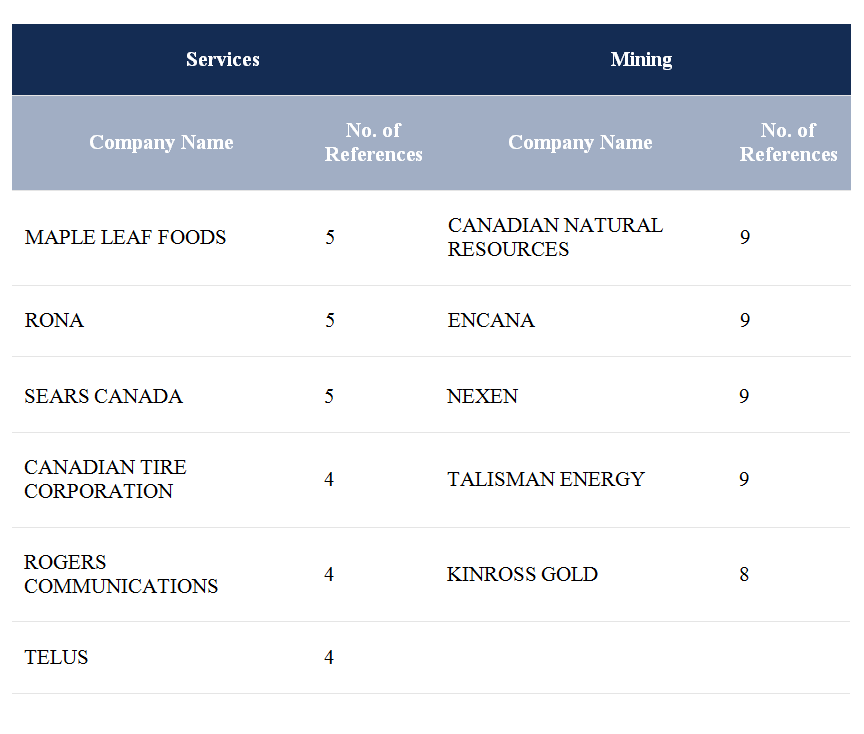864x734 pixels.
Task: Select the TELUS company cell
Action: pos(56,658)
